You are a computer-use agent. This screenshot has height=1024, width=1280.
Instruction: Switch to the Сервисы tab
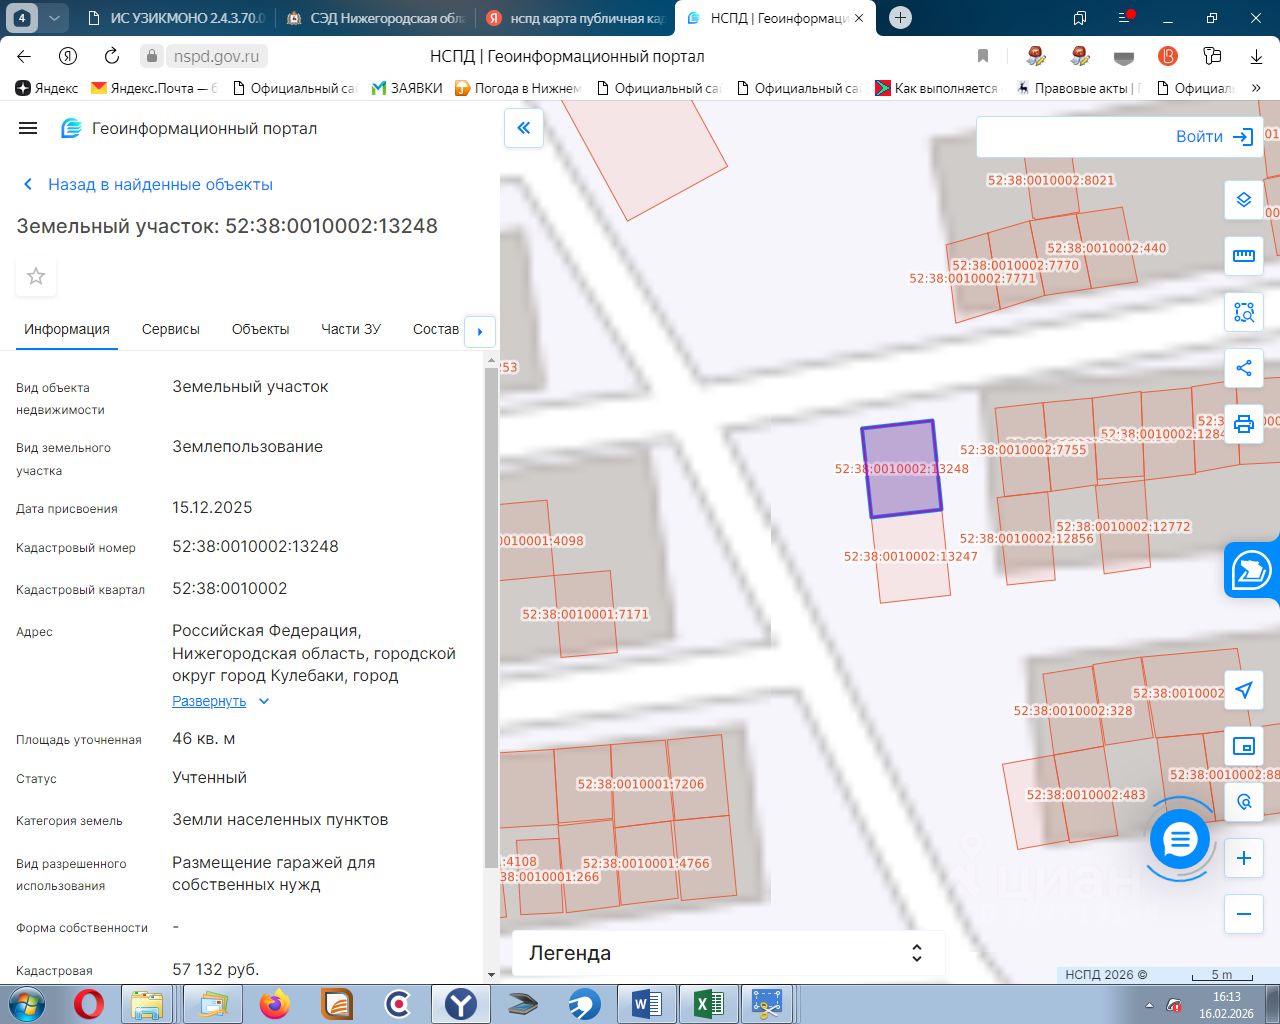tap(170, 329)
